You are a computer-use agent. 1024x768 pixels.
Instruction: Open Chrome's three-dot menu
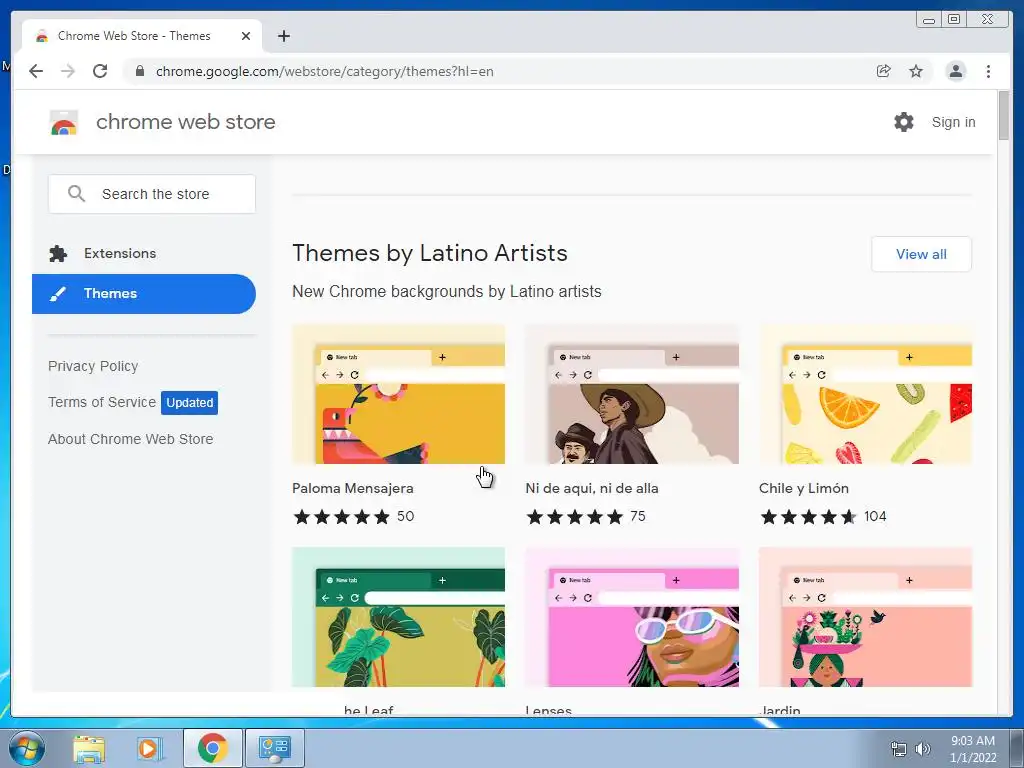click(x=989, y=71)
